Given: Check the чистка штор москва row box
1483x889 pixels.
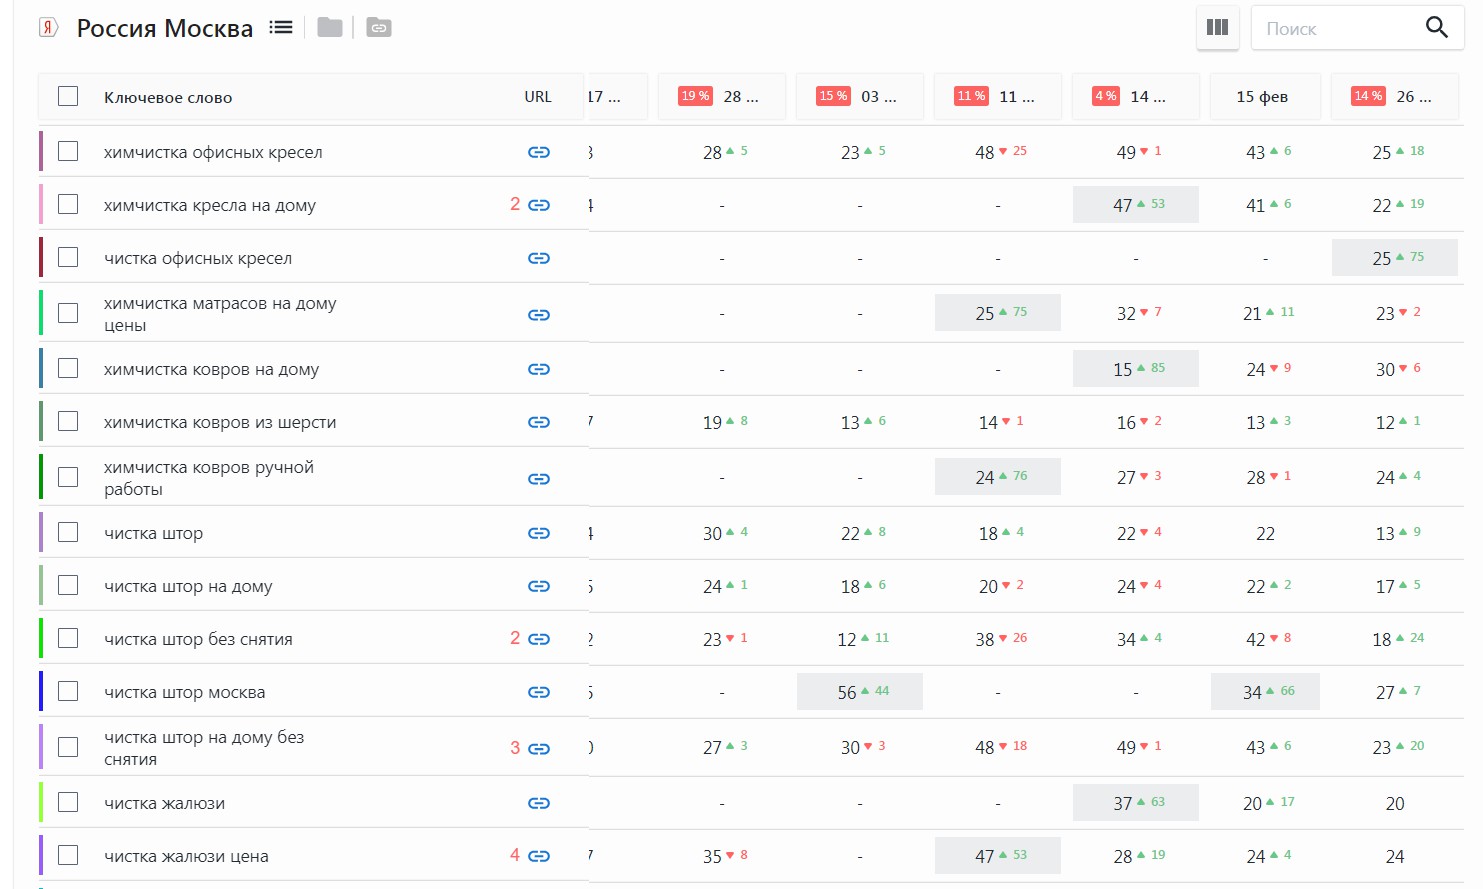Looking at the screenshot, I should click(68, 691).
